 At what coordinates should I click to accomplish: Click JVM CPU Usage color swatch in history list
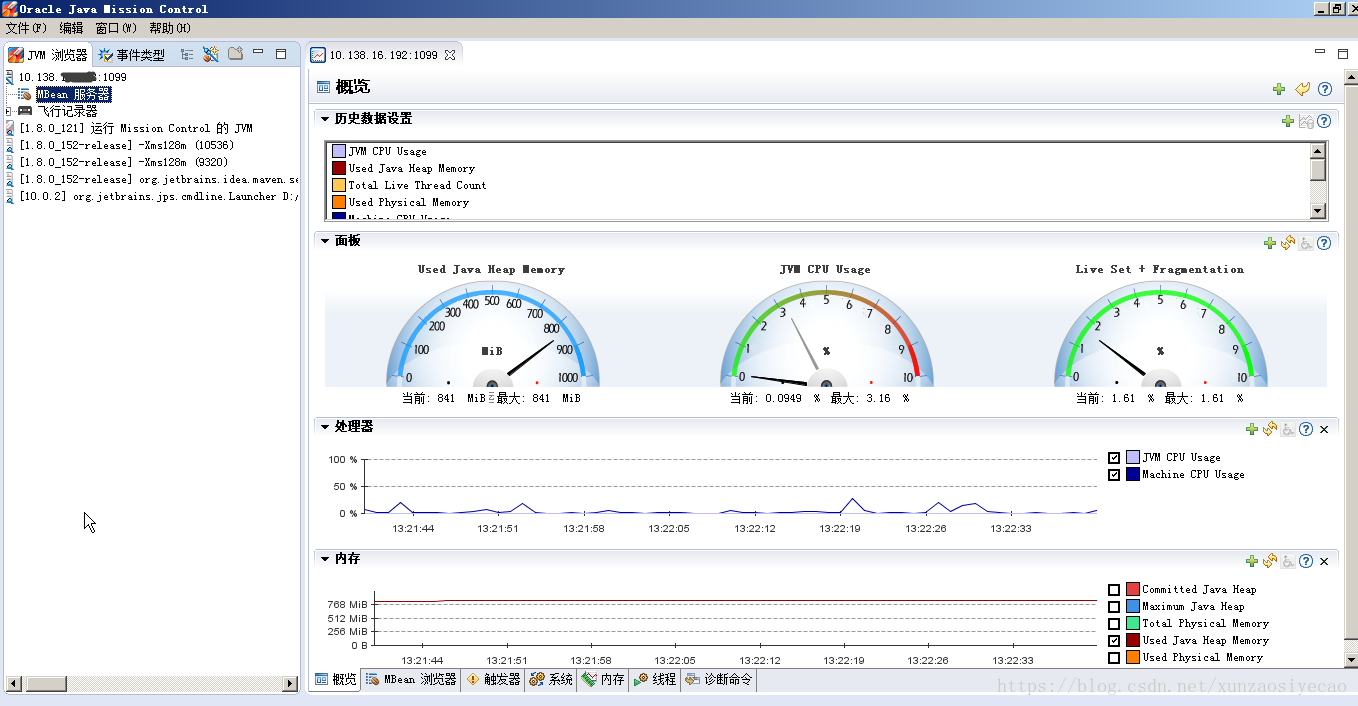(x=339, y=152)
